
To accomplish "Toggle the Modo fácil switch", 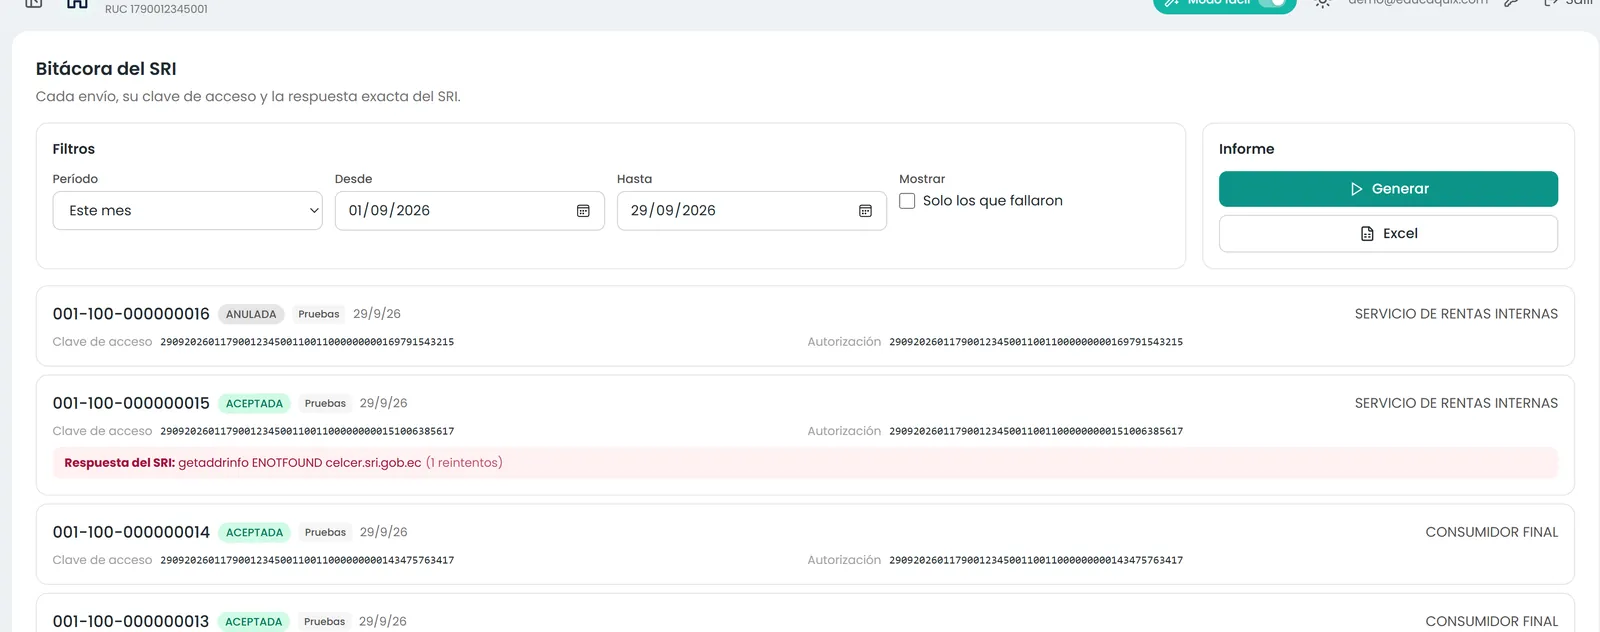I will 1272,3.
